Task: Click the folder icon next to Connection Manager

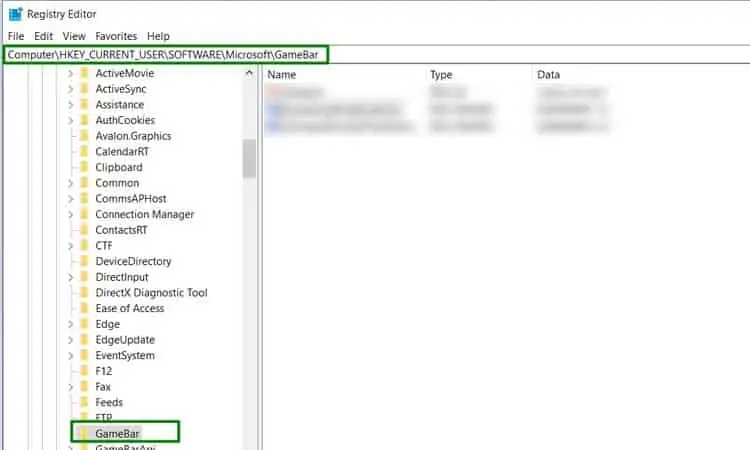Action: point(84,214)
